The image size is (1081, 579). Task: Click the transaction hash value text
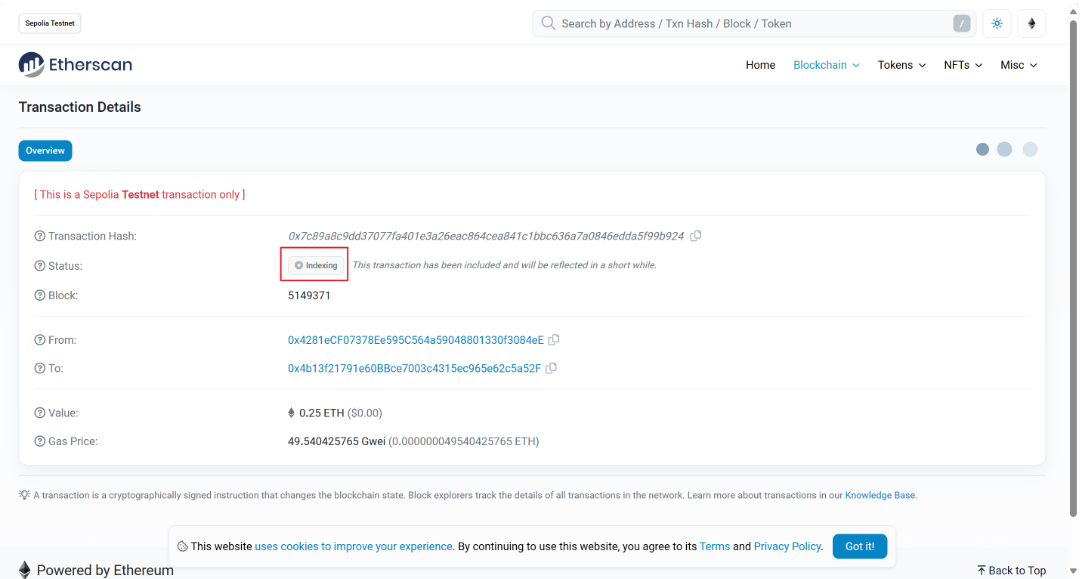coord(486,236)
